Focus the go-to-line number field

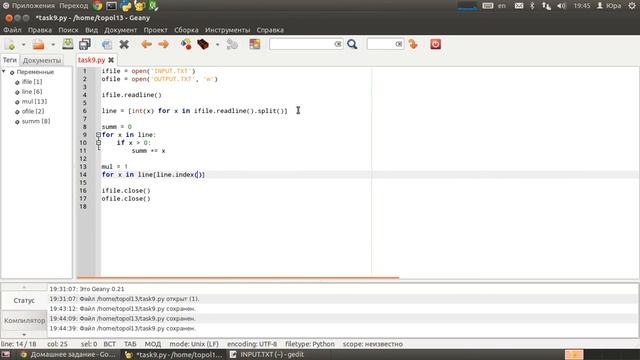coord(381,44)
